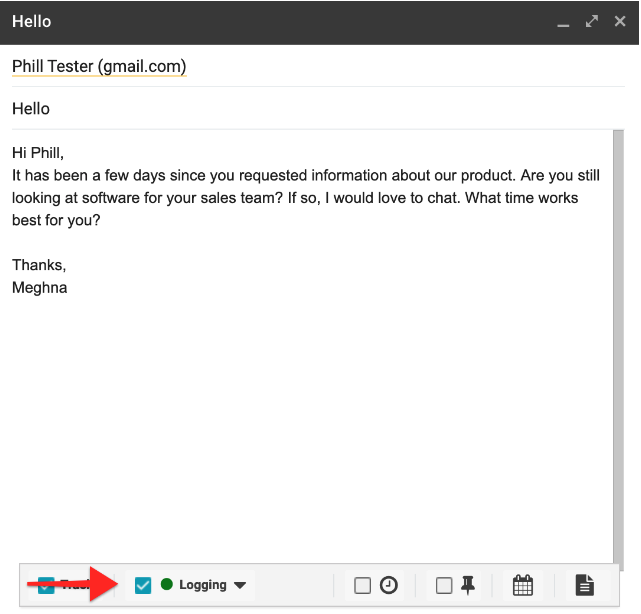Click in the email body text
Screen dimensions: 641x614
[312, 347]
